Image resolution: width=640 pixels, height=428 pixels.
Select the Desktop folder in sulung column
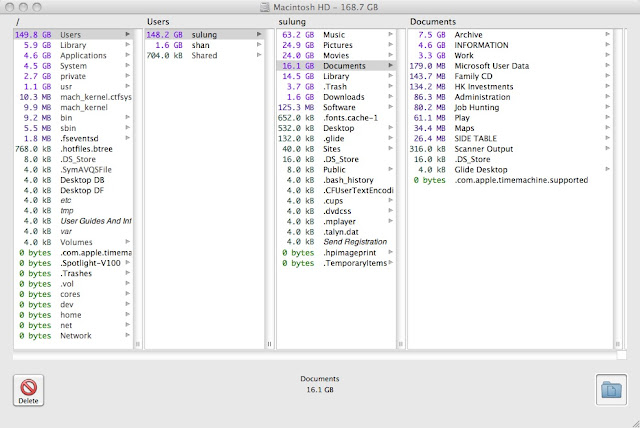point(336,128)
